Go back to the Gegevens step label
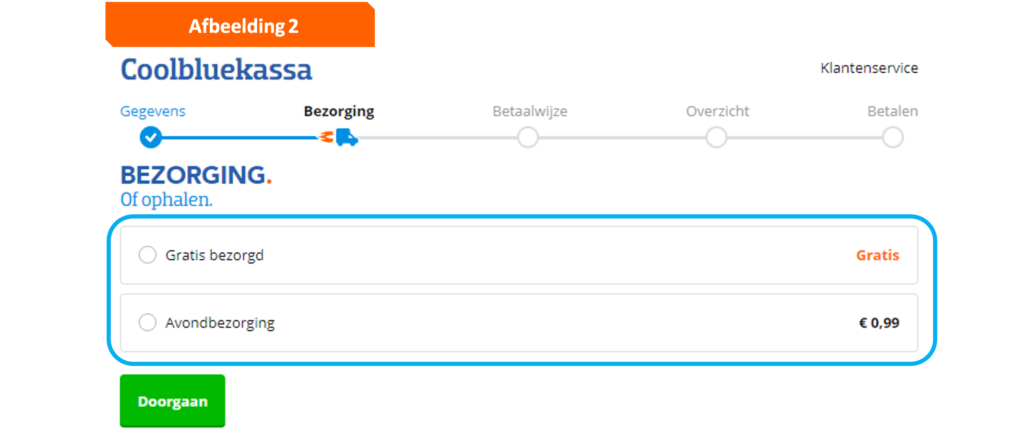This screenshot has height=437, width=1024. point(153,111)
